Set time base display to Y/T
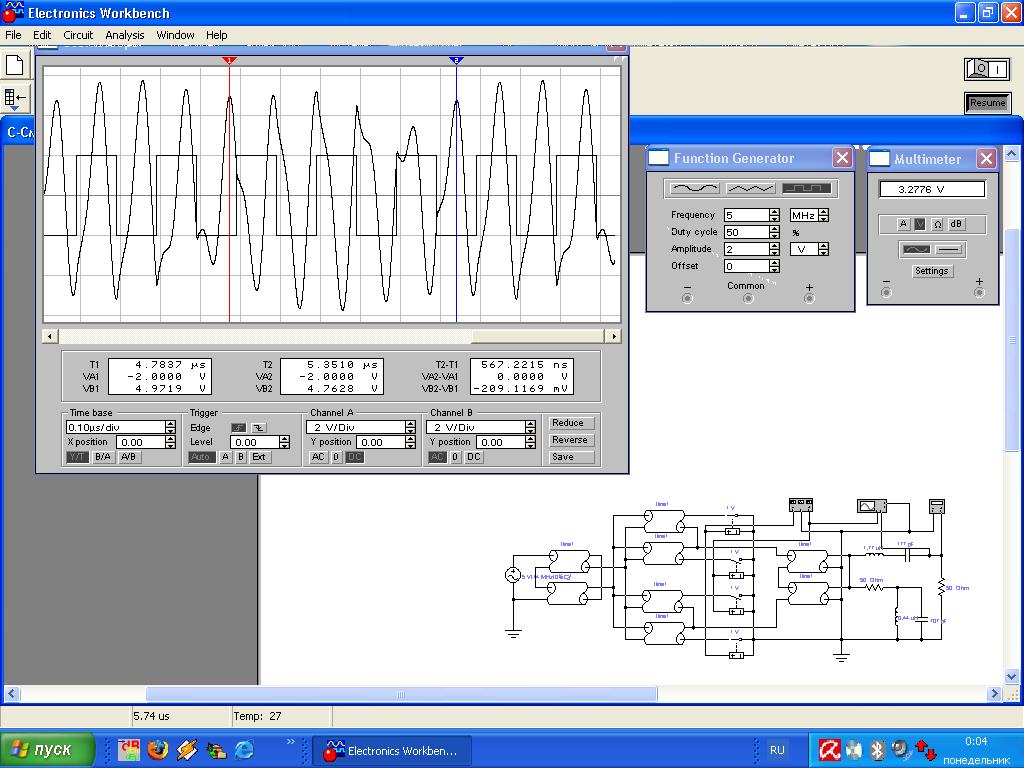 [x=77, y=457]
